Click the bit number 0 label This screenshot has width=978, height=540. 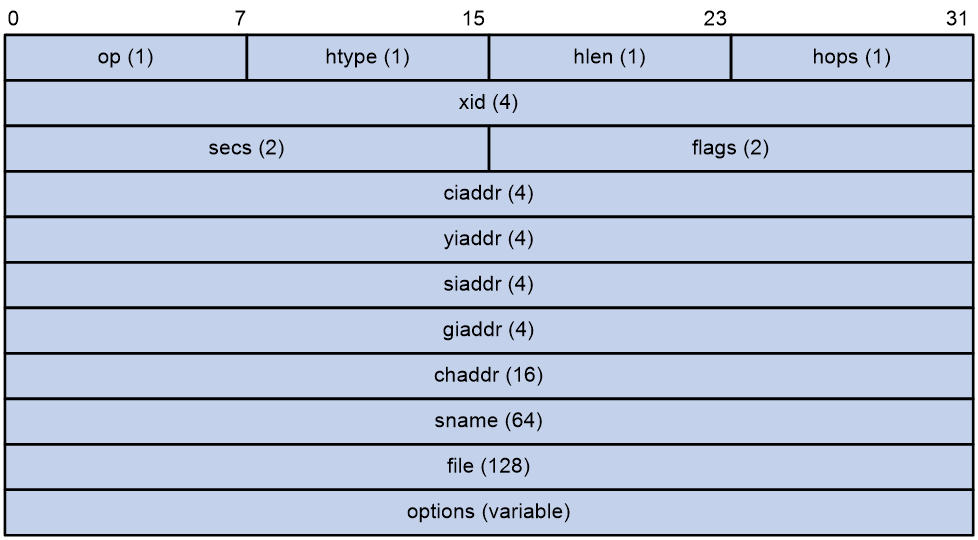pos(12,19)
